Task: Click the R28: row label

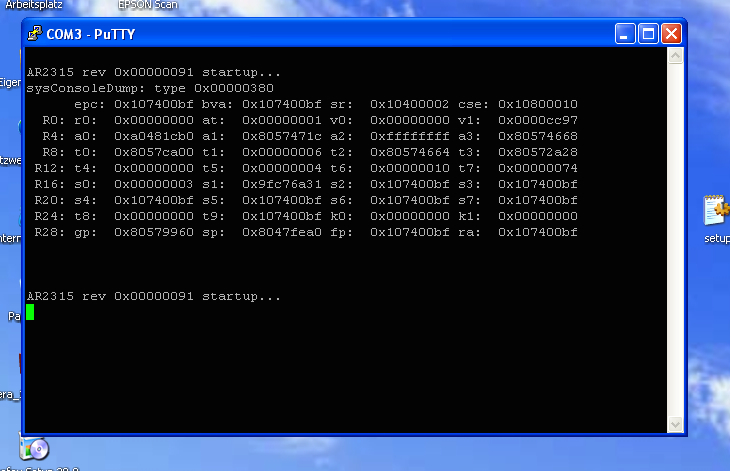Action: coord(50,232)
